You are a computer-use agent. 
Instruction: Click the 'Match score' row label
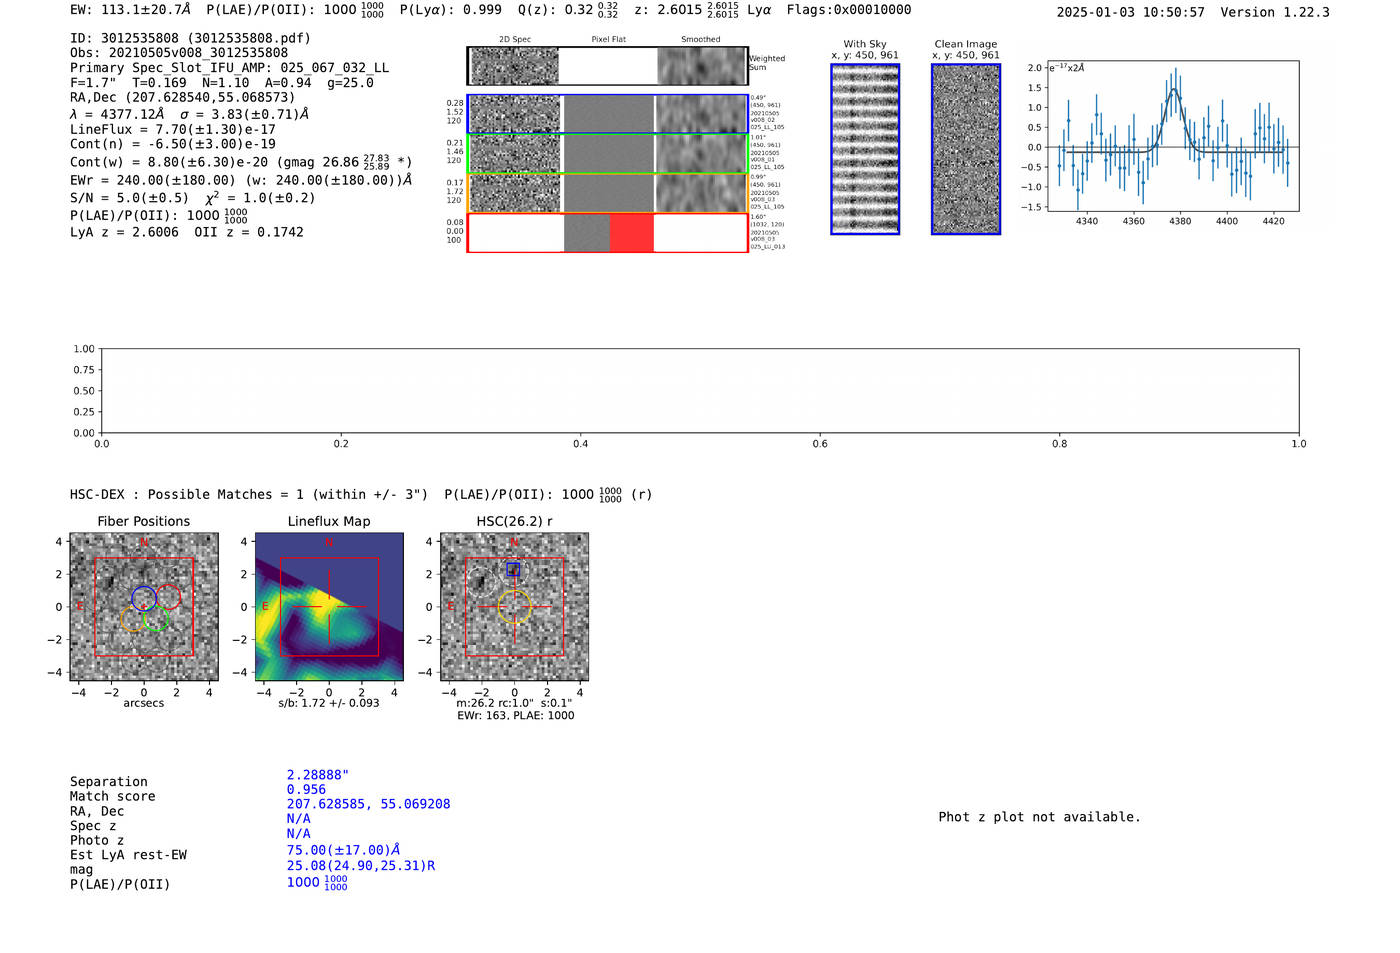[x=113, y=797]
